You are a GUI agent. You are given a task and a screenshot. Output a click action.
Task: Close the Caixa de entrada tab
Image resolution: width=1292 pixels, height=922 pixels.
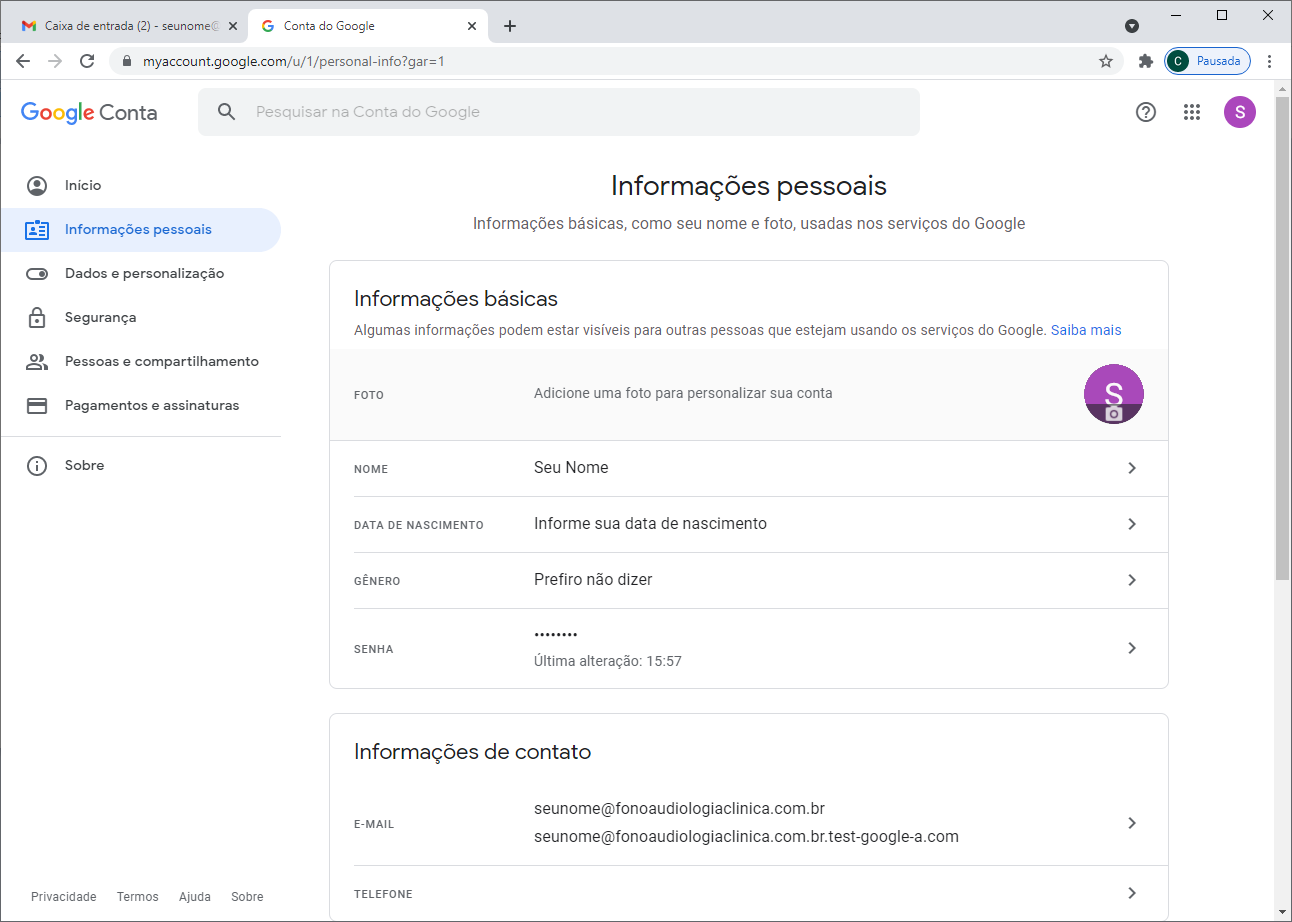pyautogui.click(x=232, y=26)
